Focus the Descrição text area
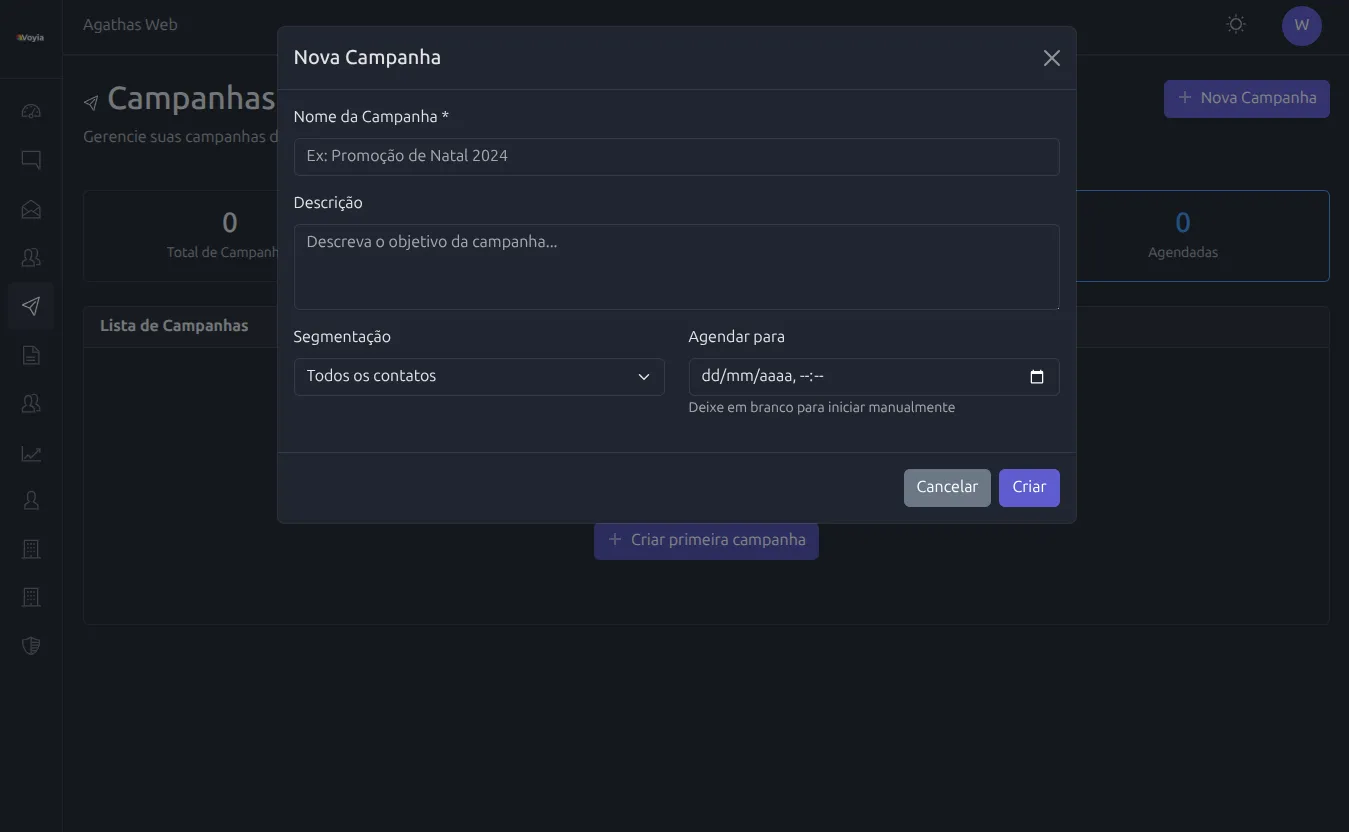This screenshot has width=1349, height=832. click(x=676, y=267)
